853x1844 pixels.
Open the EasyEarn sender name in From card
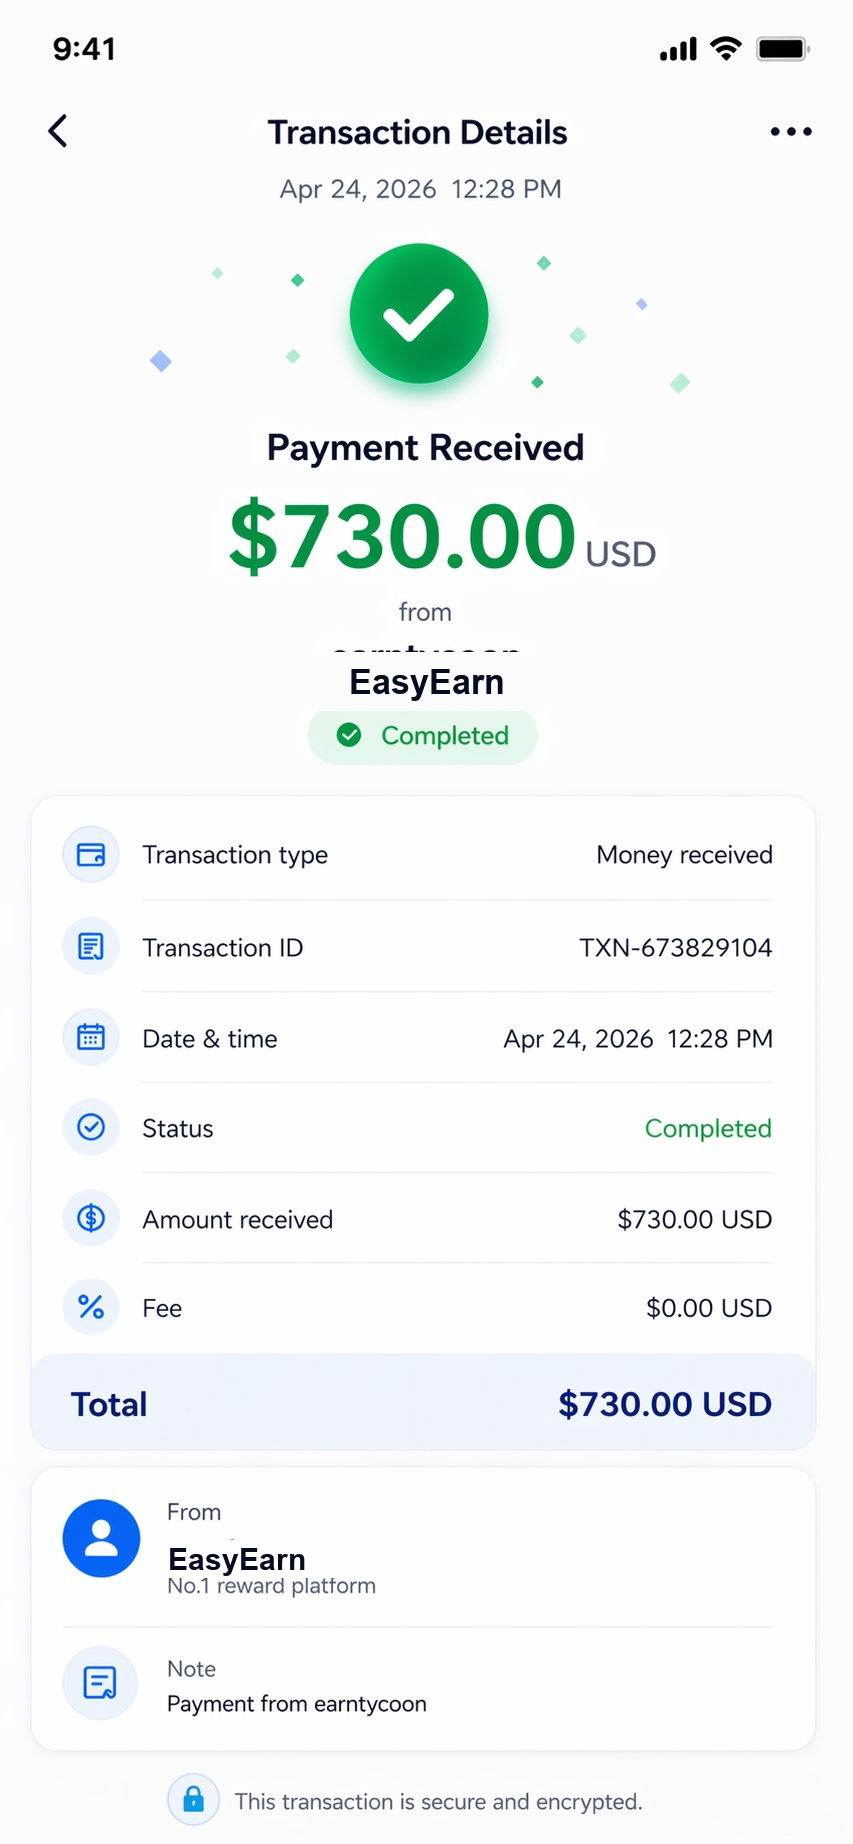pyautogui.click(x=237, y=1559)
